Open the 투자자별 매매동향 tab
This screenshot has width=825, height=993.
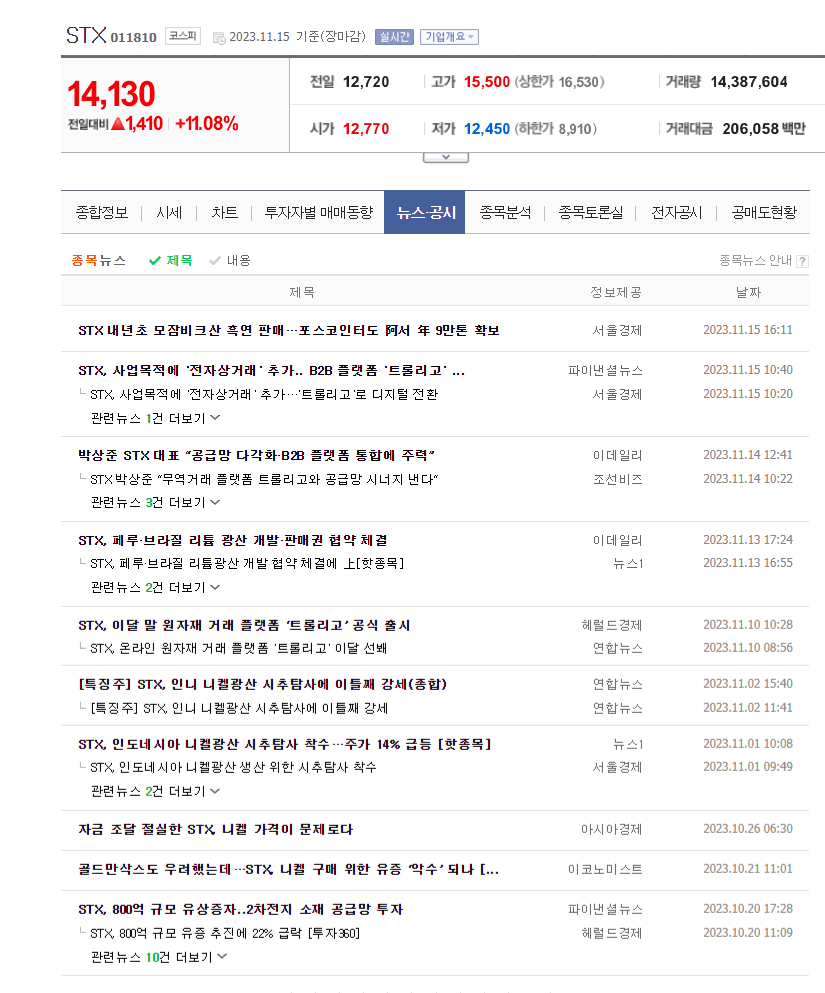pos(318,212)
